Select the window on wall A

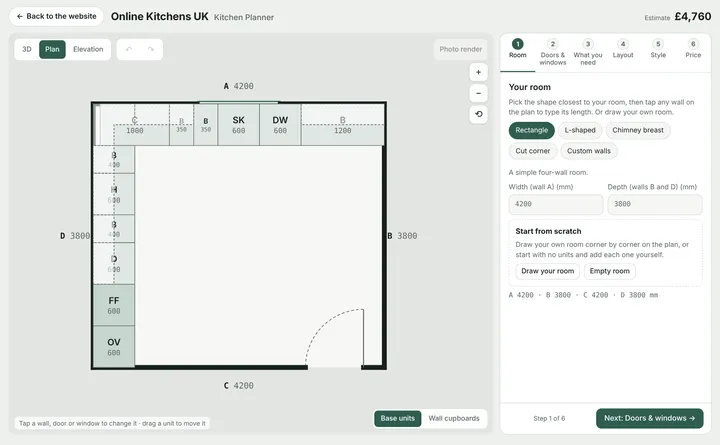coord(238,102)
